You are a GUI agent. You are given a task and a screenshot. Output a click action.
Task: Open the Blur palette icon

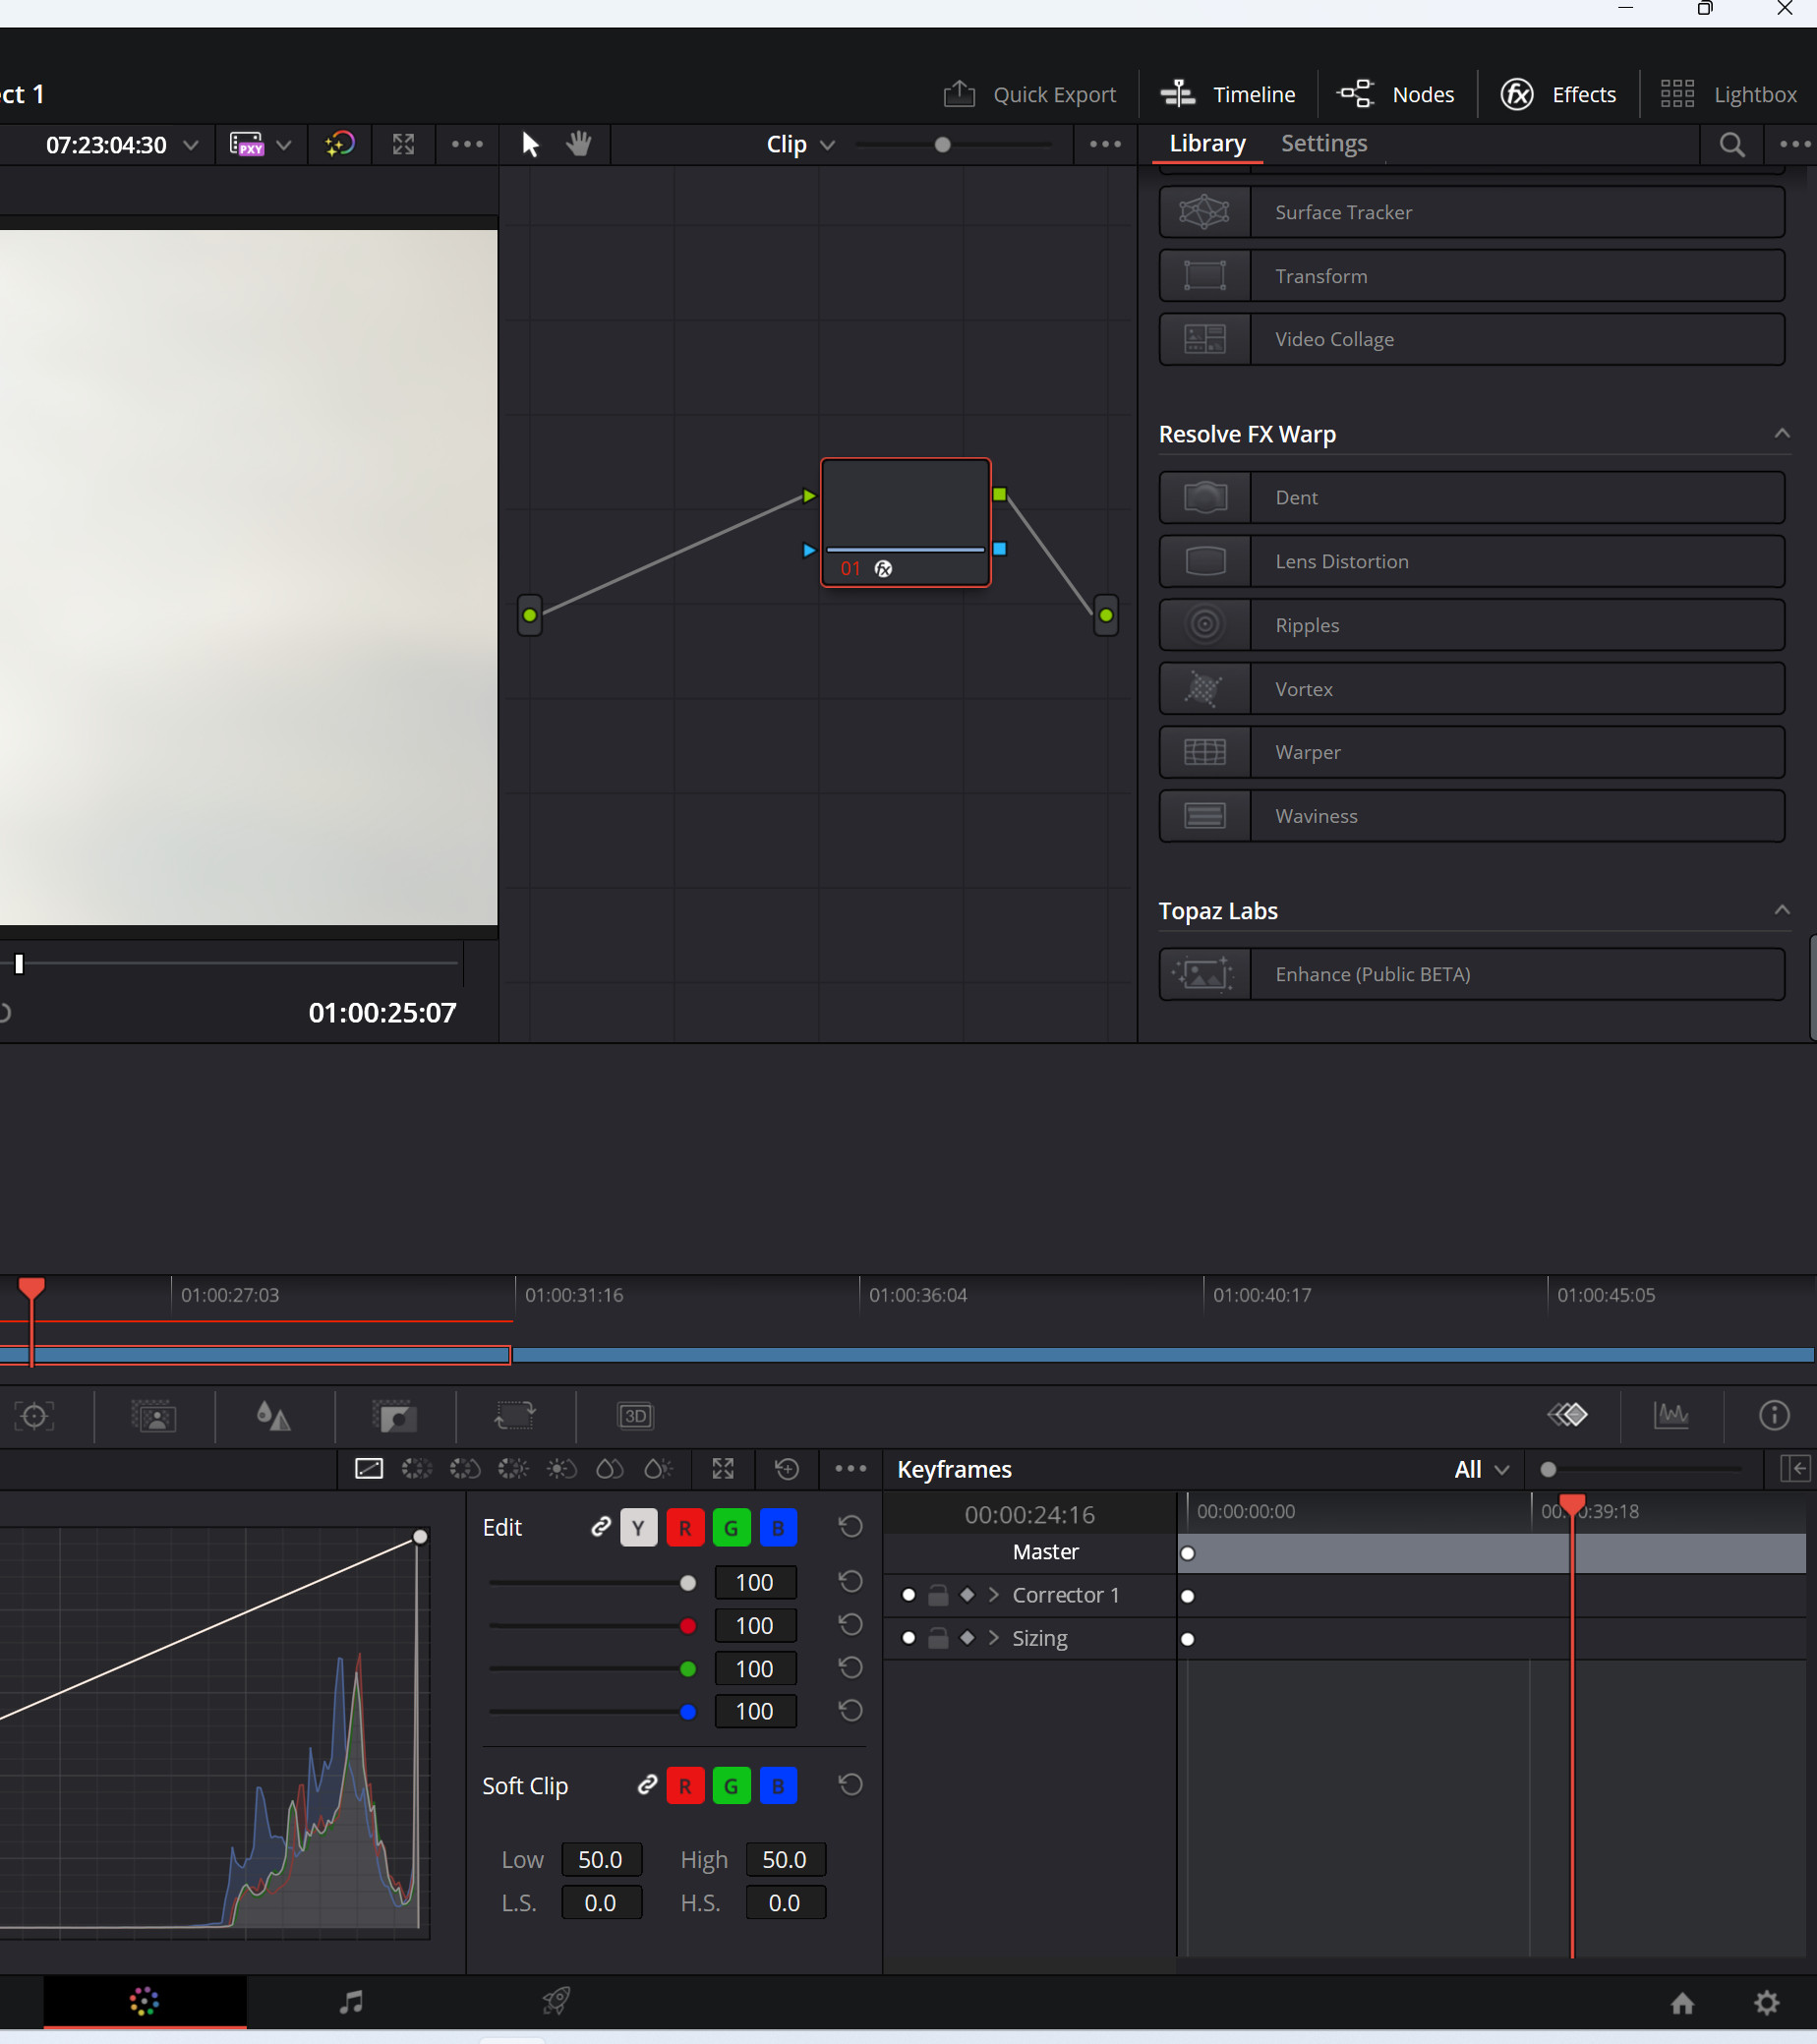[x=273, y=1416]
